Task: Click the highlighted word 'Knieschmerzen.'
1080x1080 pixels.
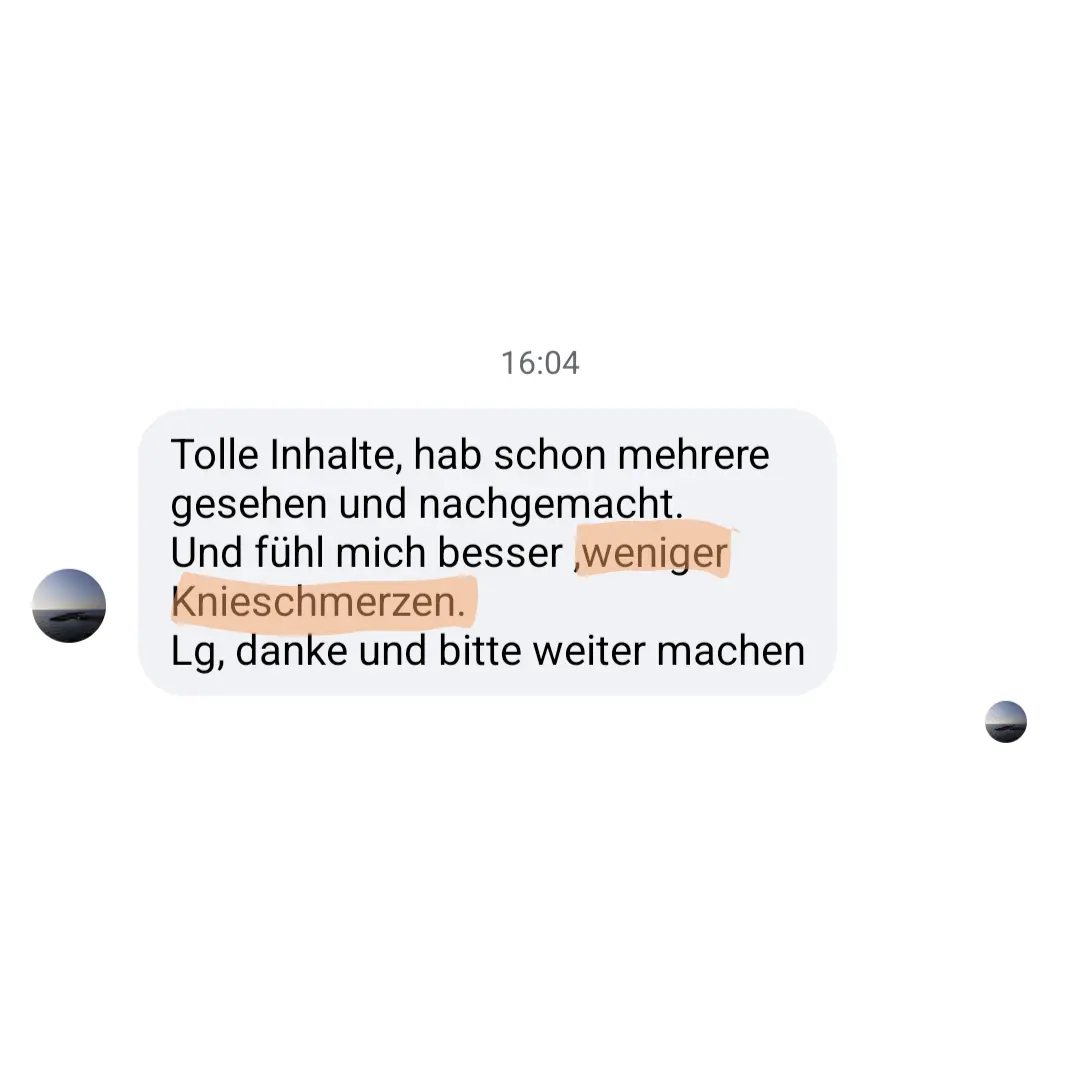Action: pos(318,601)
